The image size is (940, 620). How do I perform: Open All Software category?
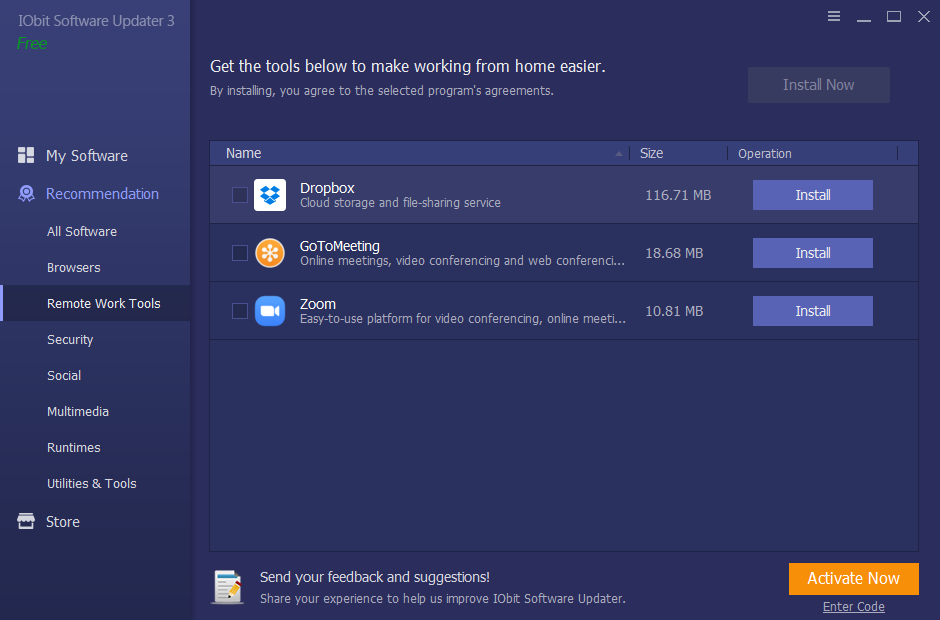[x=82, y=231]
